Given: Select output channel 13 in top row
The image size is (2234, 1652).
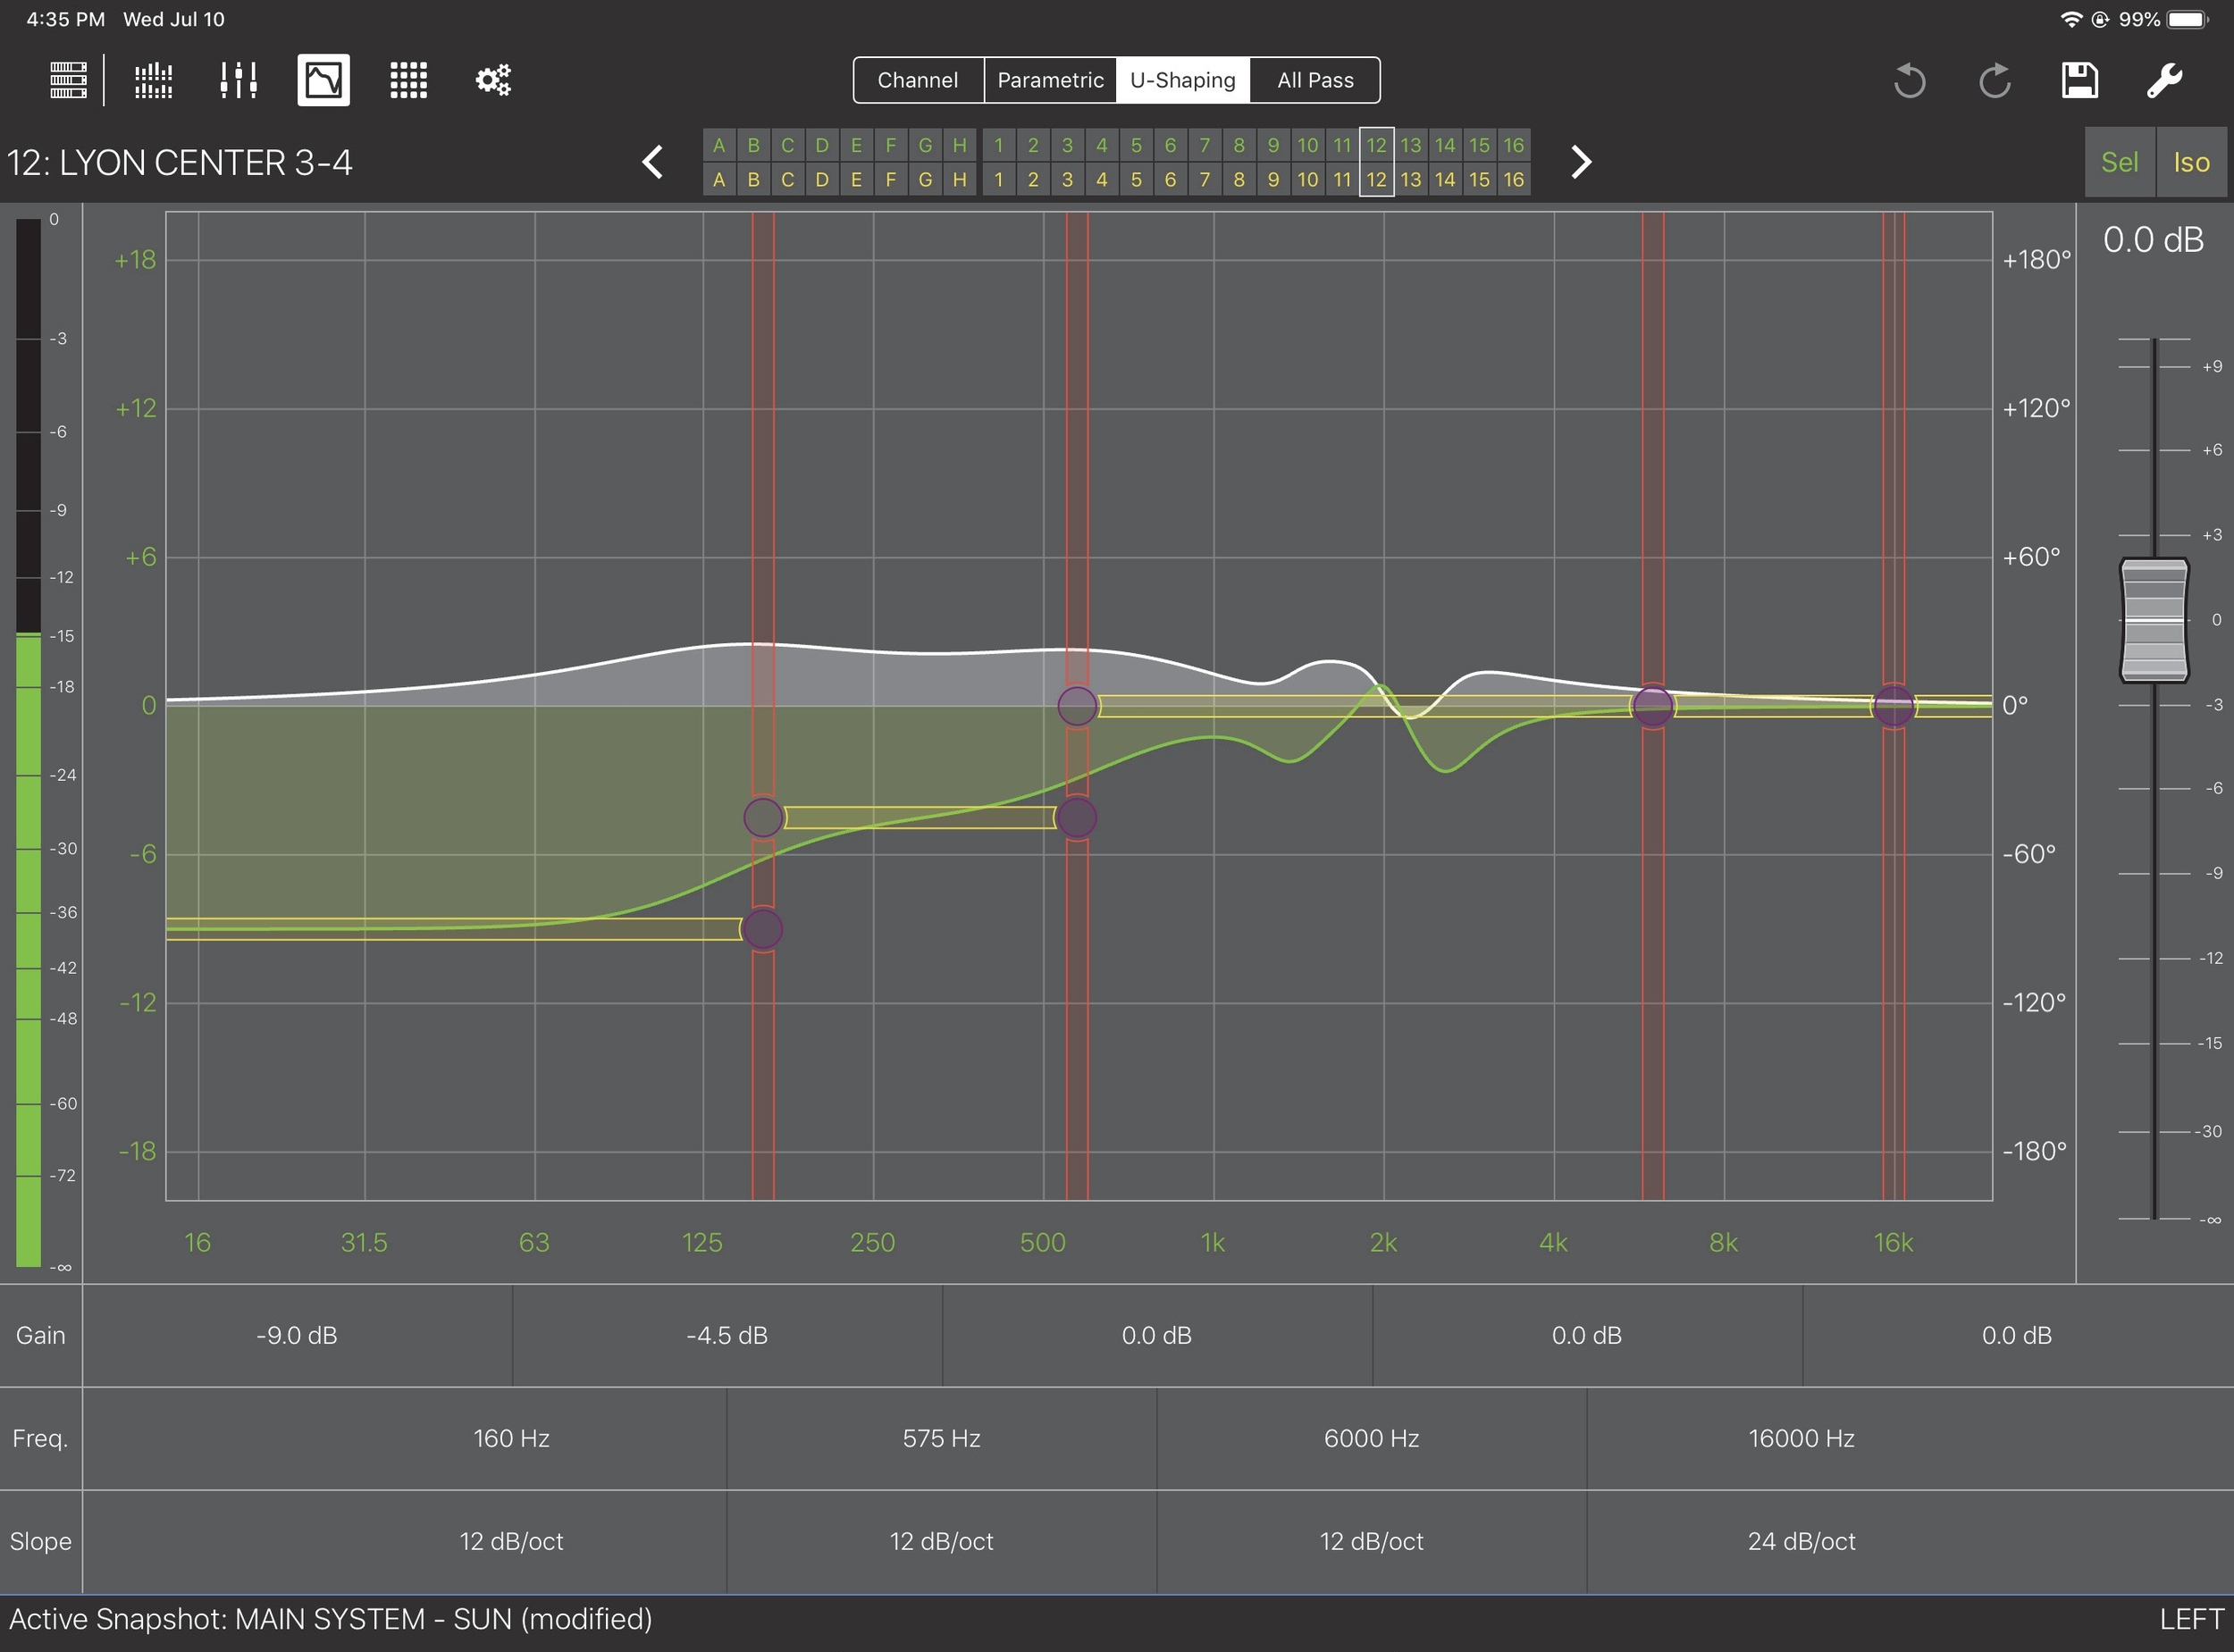Looking at the screenshot, I should [x=1410, y=145].
